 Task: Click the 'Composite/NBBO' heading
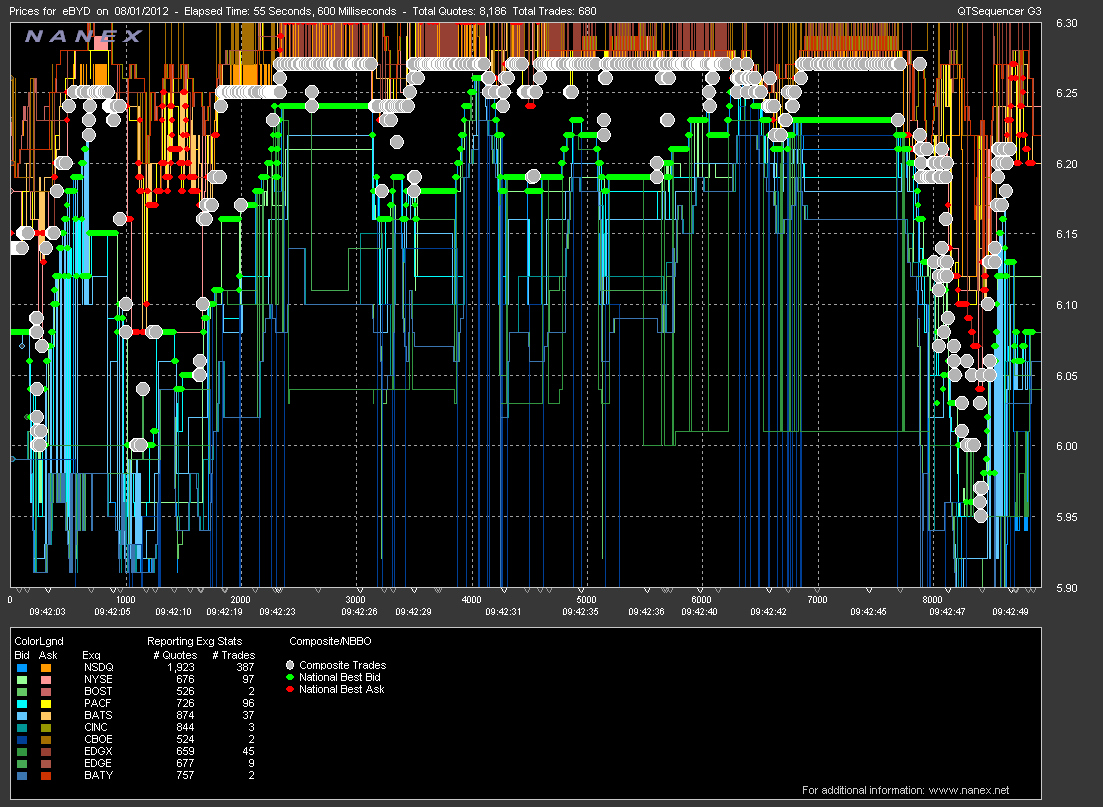[330, 641]
